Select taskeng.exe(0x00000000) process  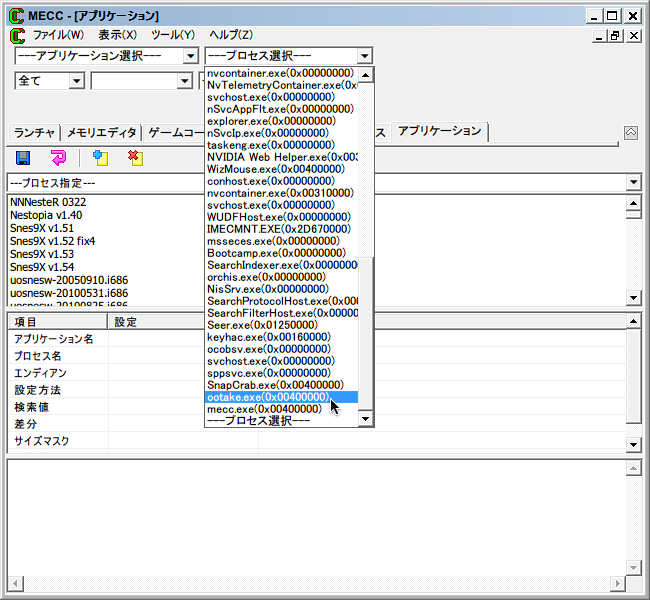(281, 145)
